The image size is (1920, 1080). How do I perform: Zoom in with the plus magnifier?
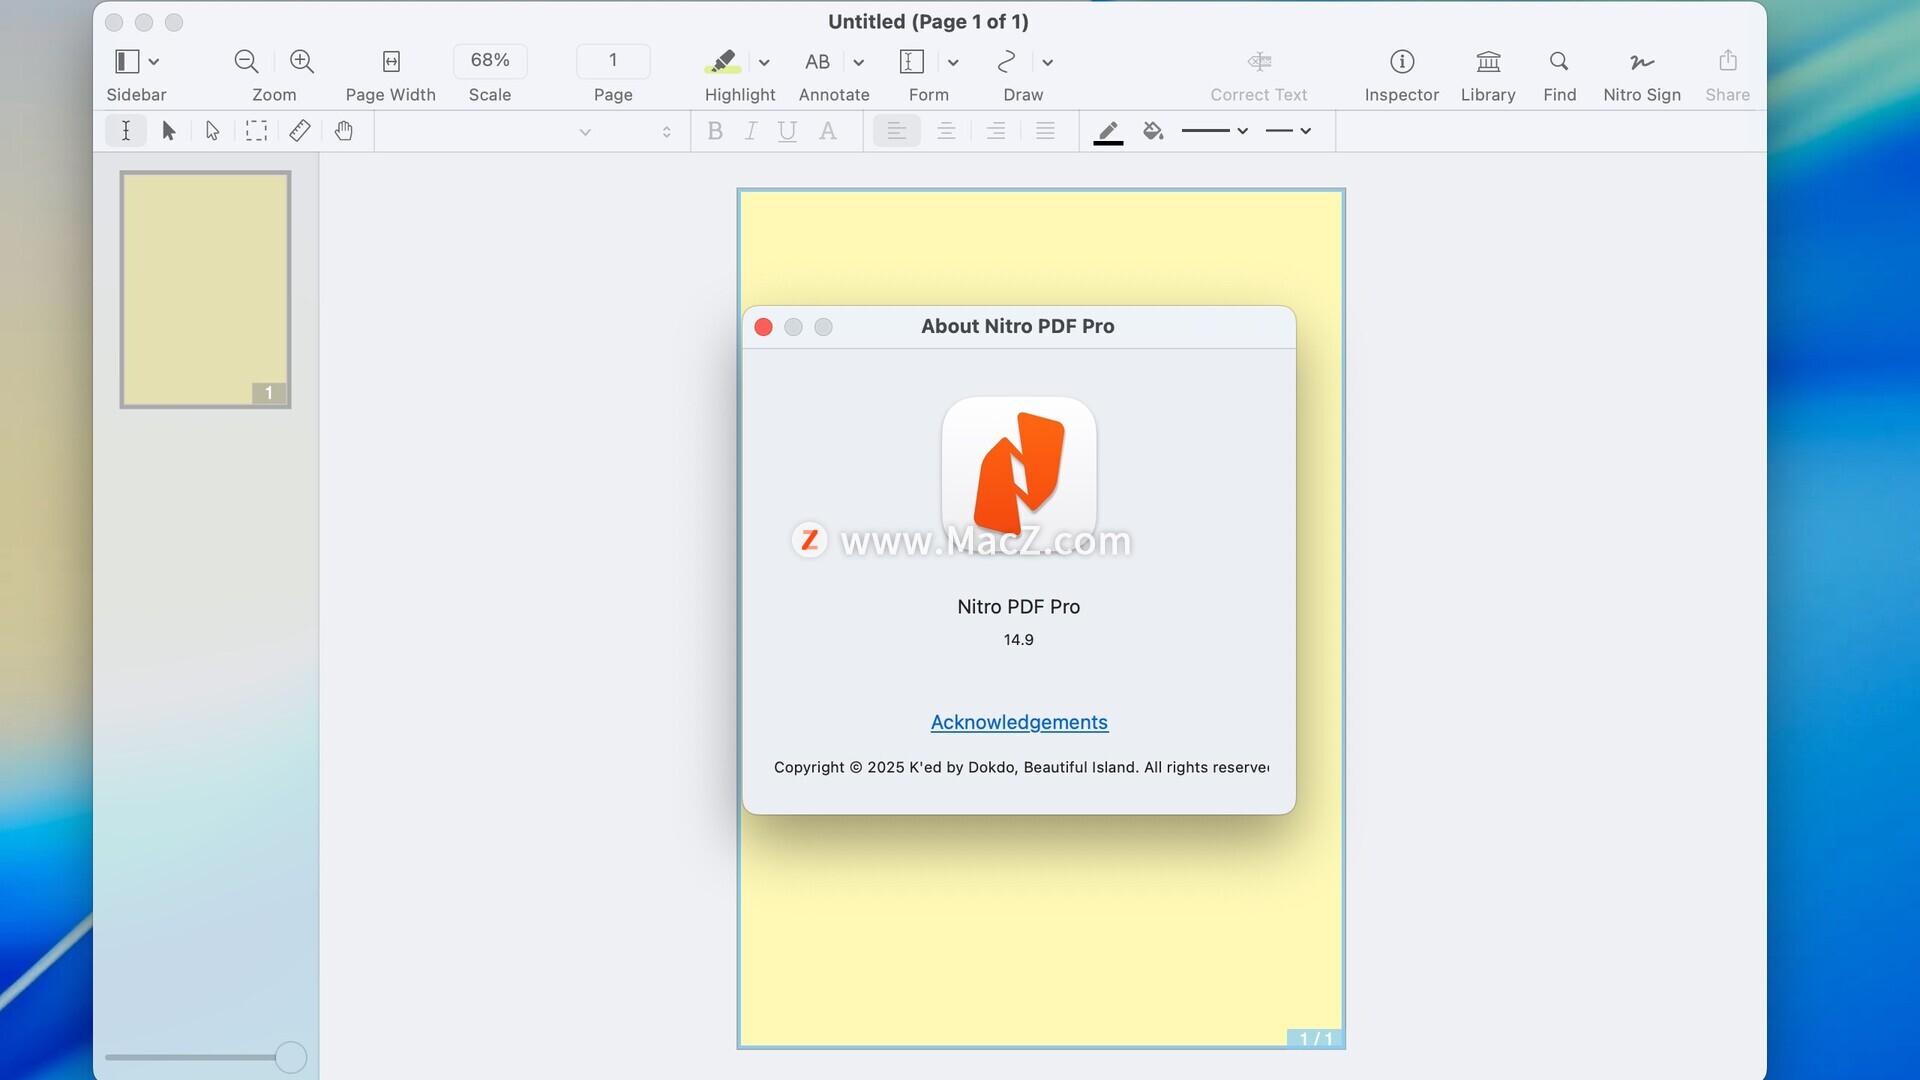(301, 61)
